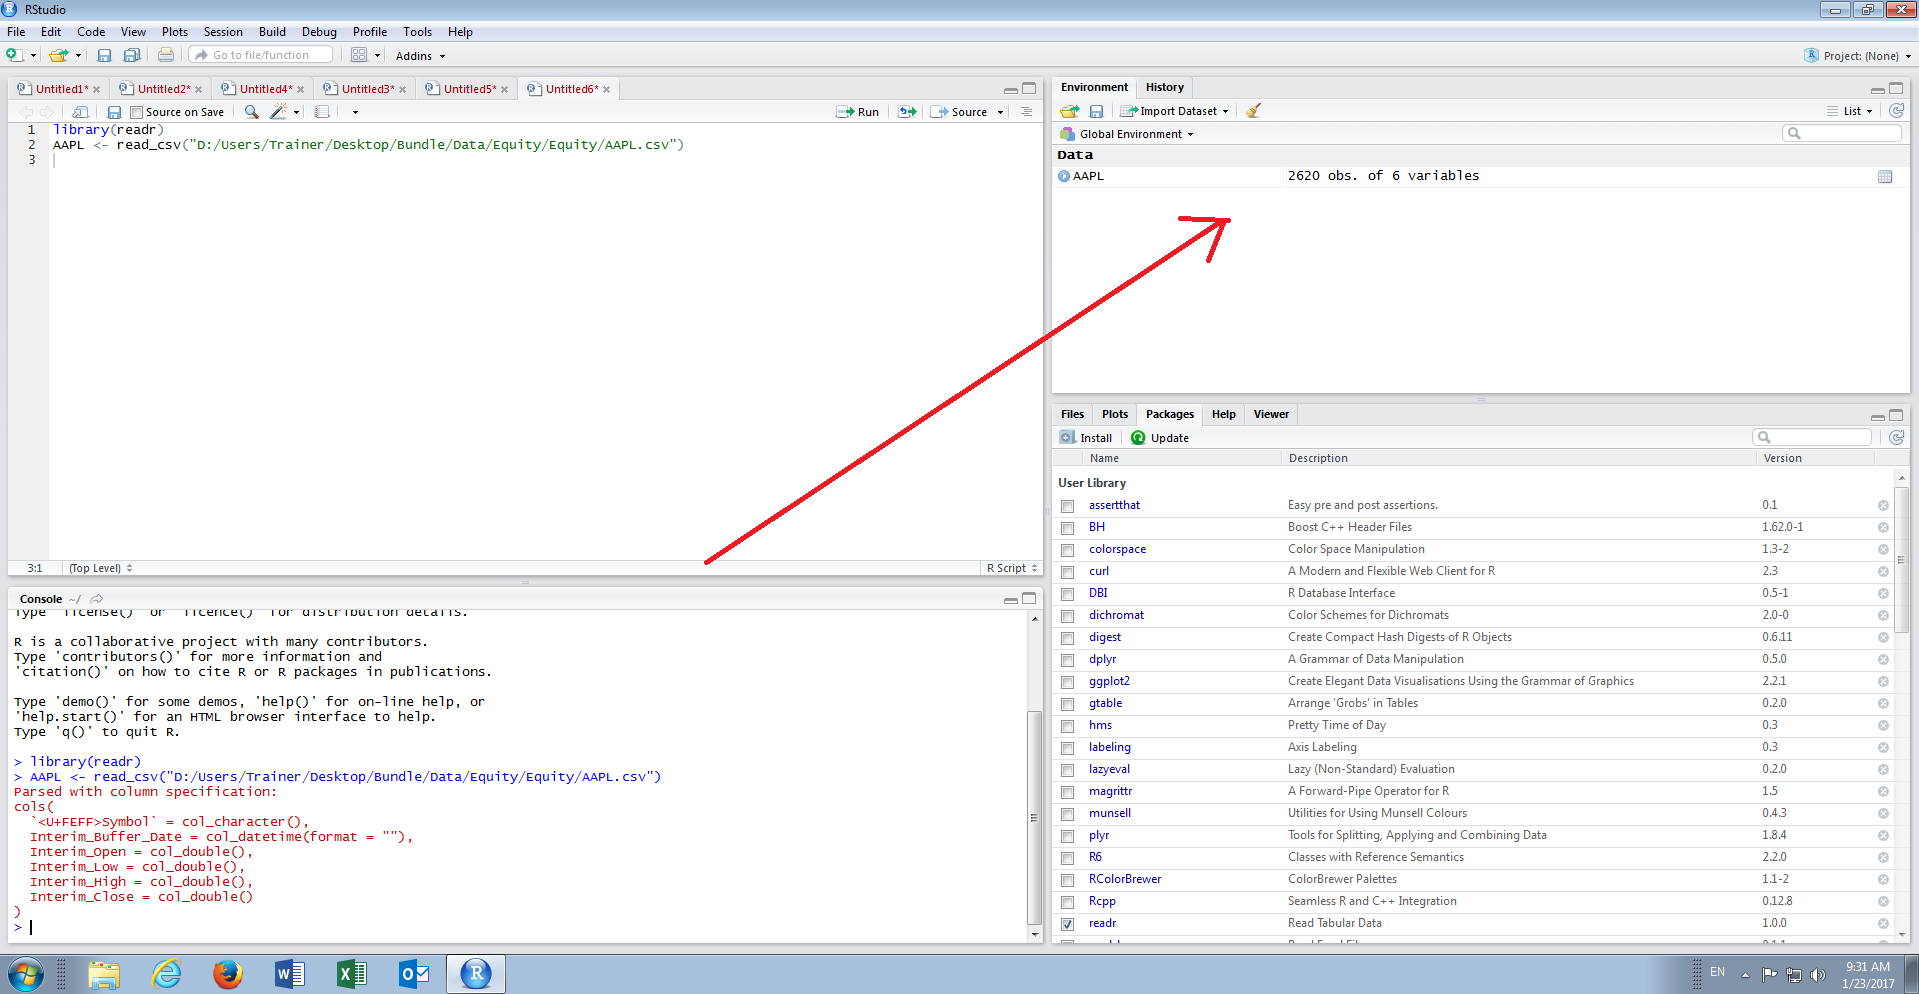The image size is (1919, 994).
Task: Check the Rcpp package box
Action: tap(1068, 902)
